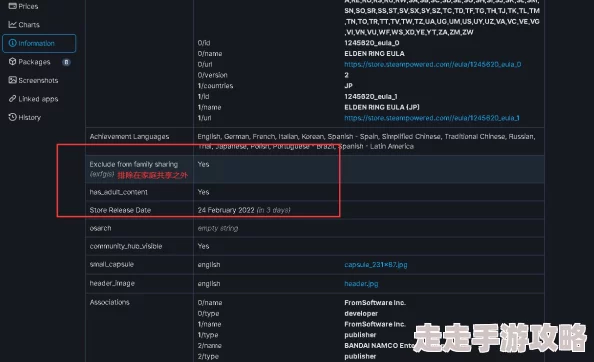
Task: Click 'Yes' next to has_adult_content
Action: (203, 192)
